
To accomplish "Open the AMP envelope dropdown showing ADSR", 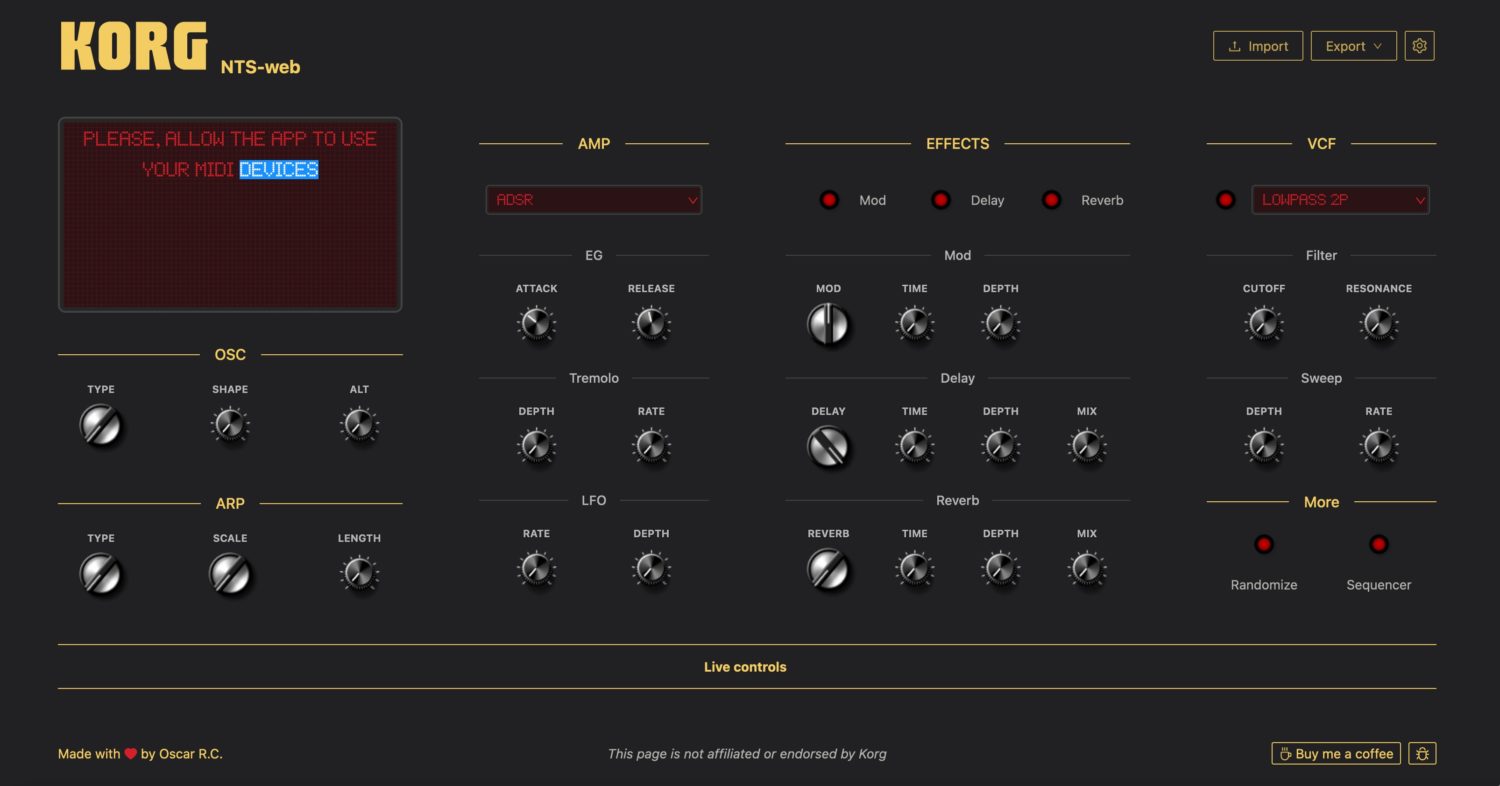I will [593, 199].
